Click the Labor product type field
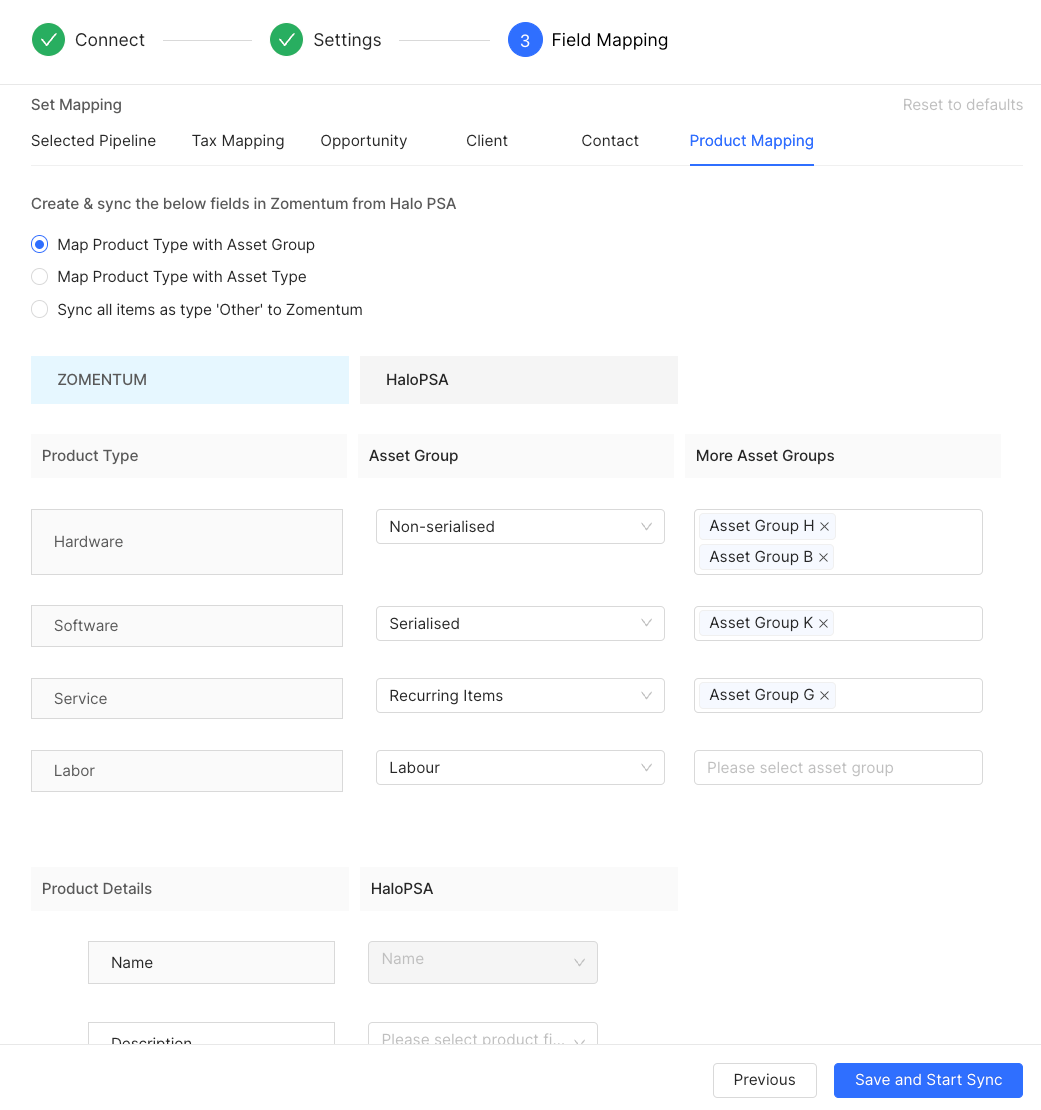This screenshot has width=1041, height=1110. click(187, 771)
